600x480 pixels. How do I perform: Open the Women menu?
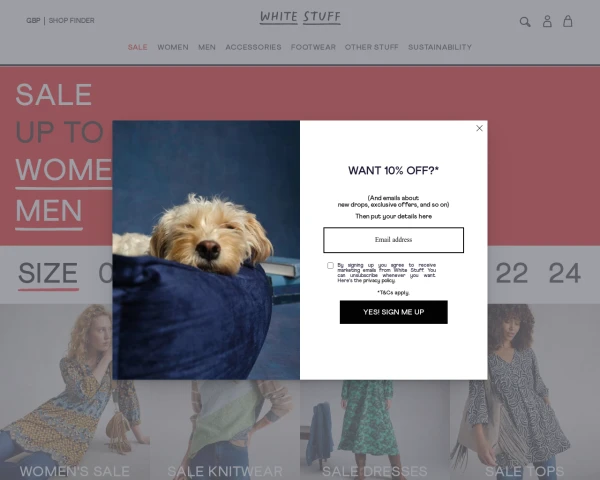pyautogui.click(x=173, y=47)
